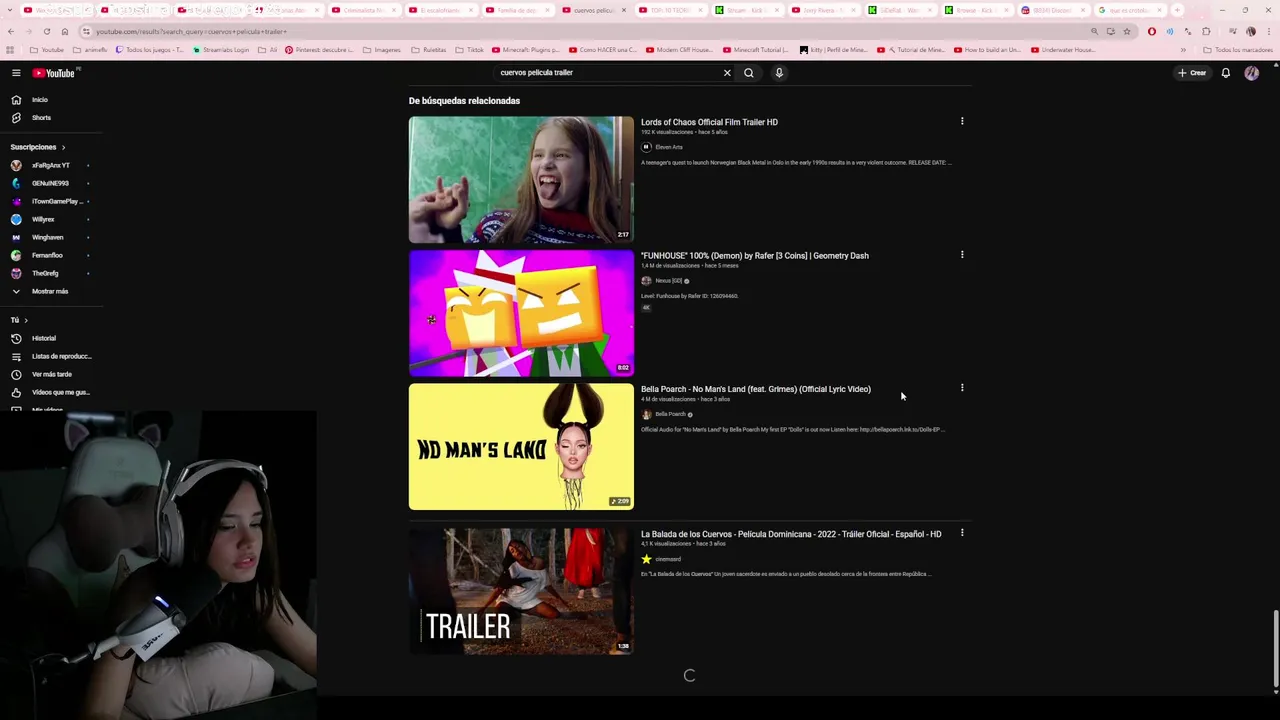Image resolution: width=1280 pixels, height=720 pixels.
Task: Open Bella Poarch No Man's Land title
Action: pos(756,389)
